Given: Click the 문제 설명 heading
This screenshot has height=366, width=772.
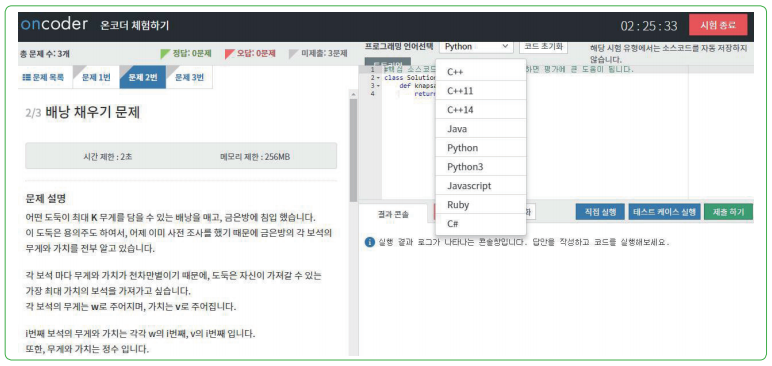Looking at the screenshot, I should coord(46,199).
